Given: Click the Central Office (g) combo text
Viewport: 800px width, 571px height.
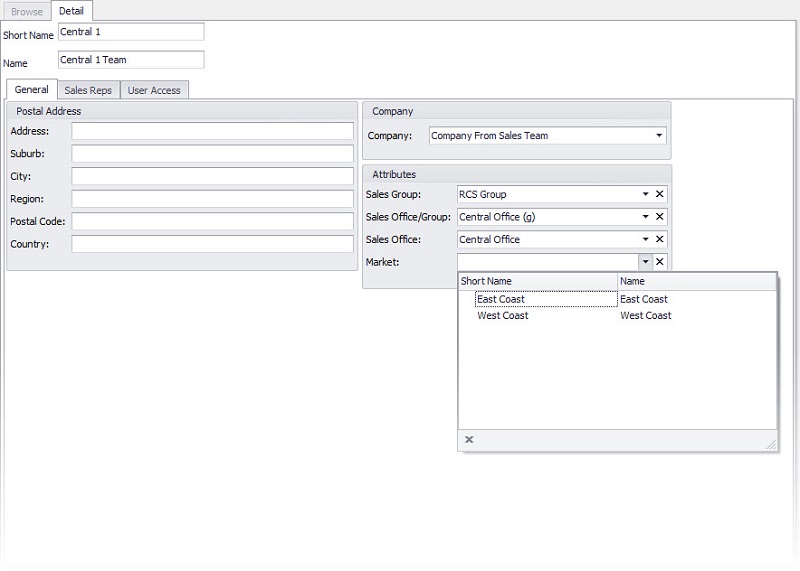Looking at the screenshot, I should click(497, 217).
